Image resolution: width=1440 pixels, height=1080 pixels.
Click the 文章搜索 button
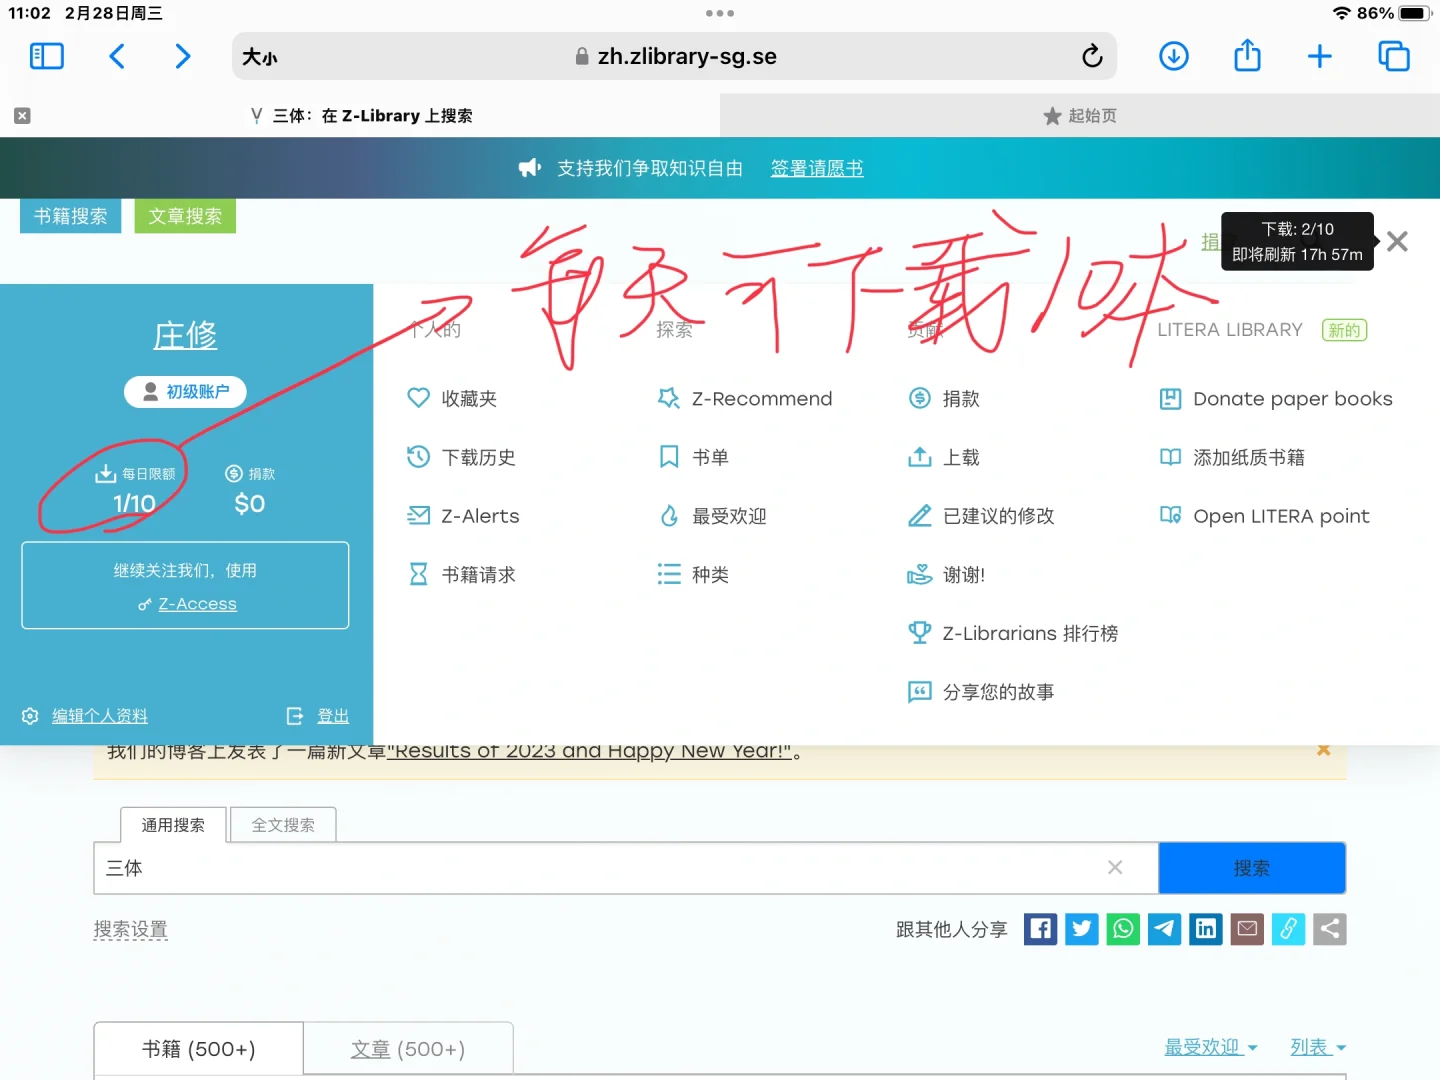coord(185,216)
